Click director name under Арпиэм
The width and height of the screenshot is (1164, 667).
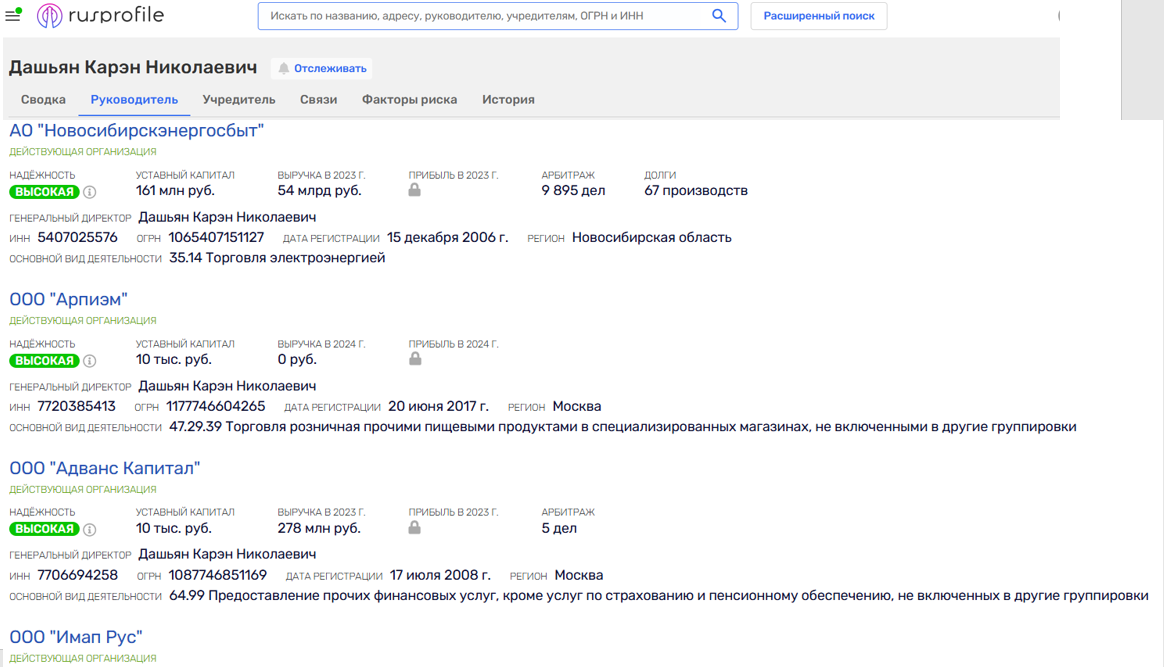coord(227,386)
